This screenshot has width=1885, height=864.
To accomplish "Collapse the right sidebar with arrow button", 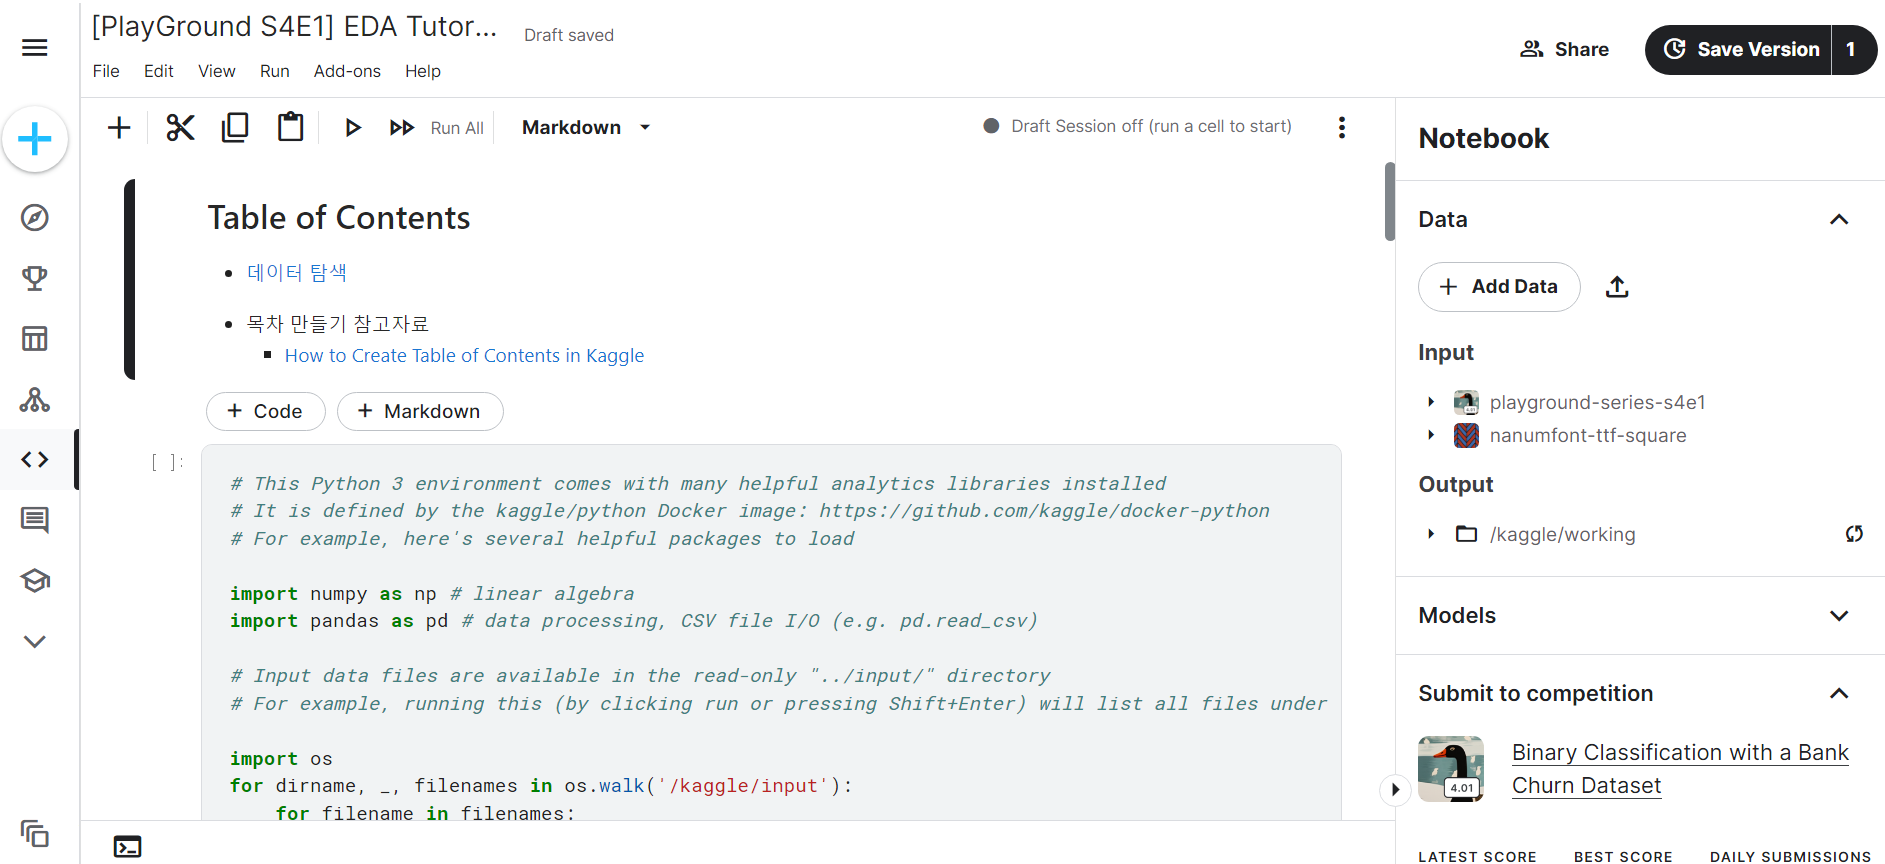I will tap(1395, 789).
